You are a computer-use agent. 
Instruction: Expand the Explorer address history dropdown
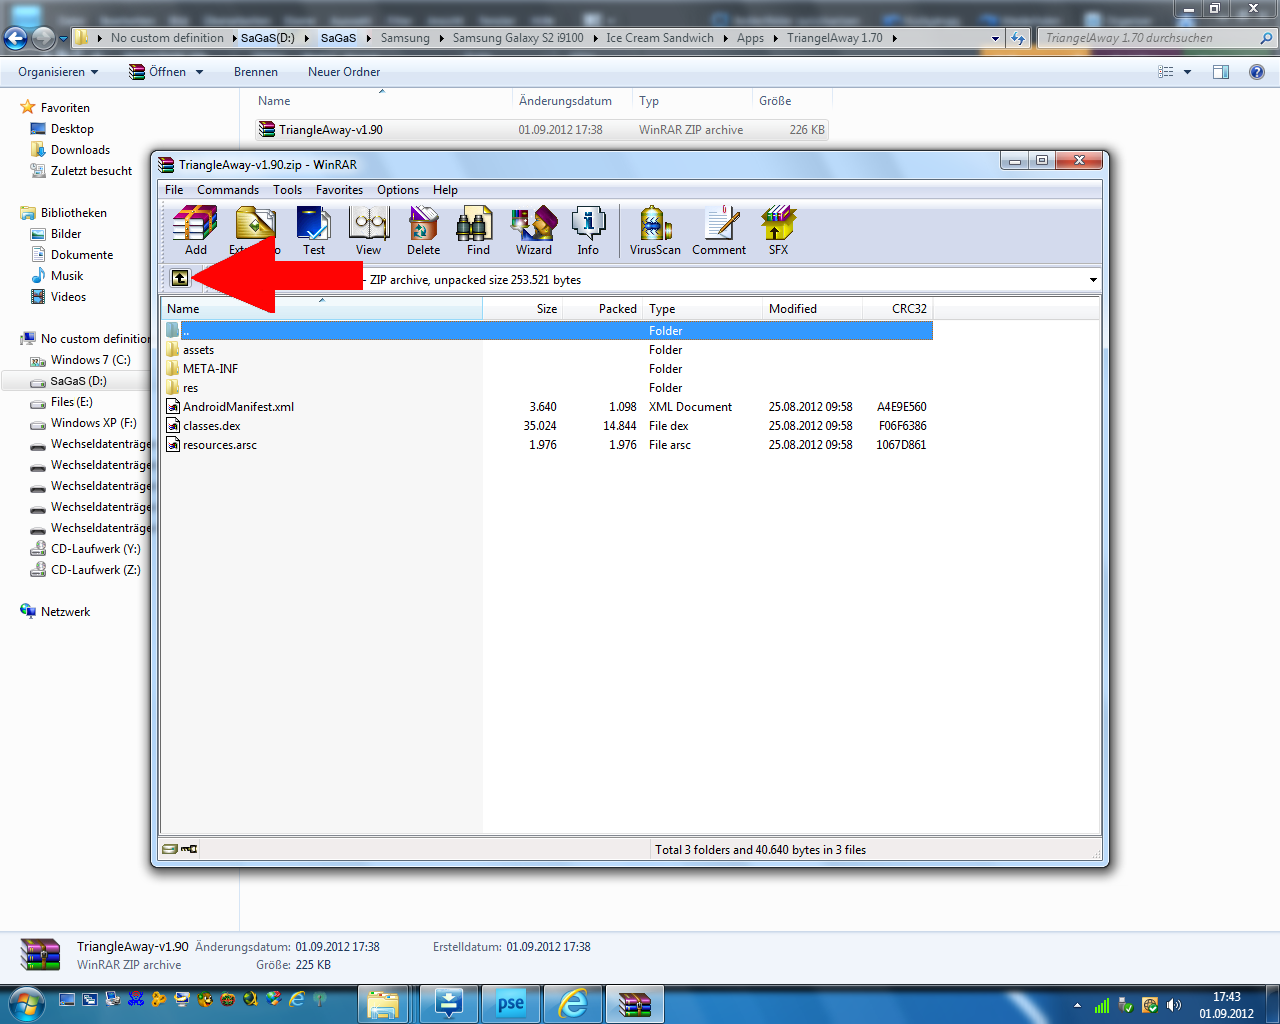tap(995, 38)
